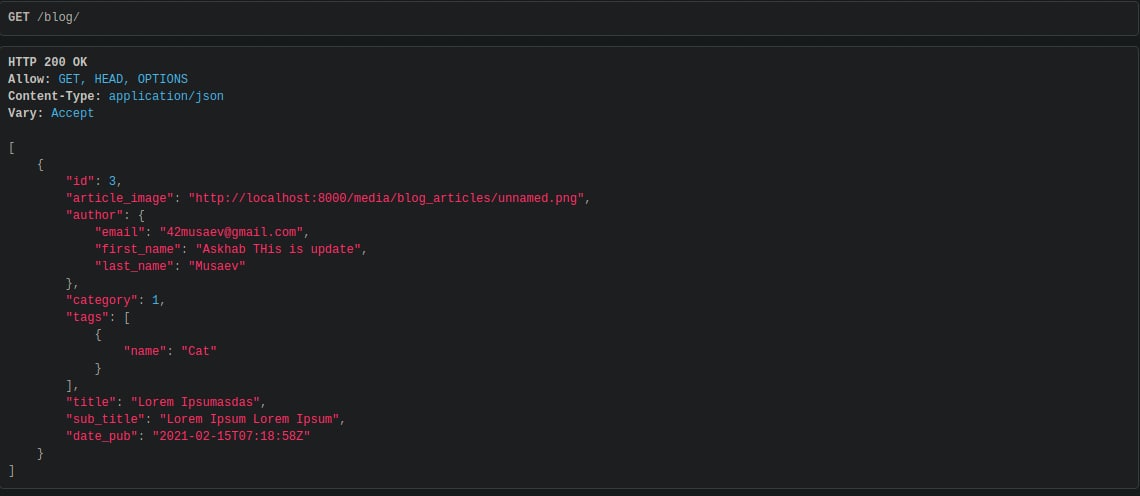
Task: Click the email value 42musaev@gmail.com
Action: pyautogui.click(x=231, y=232)
